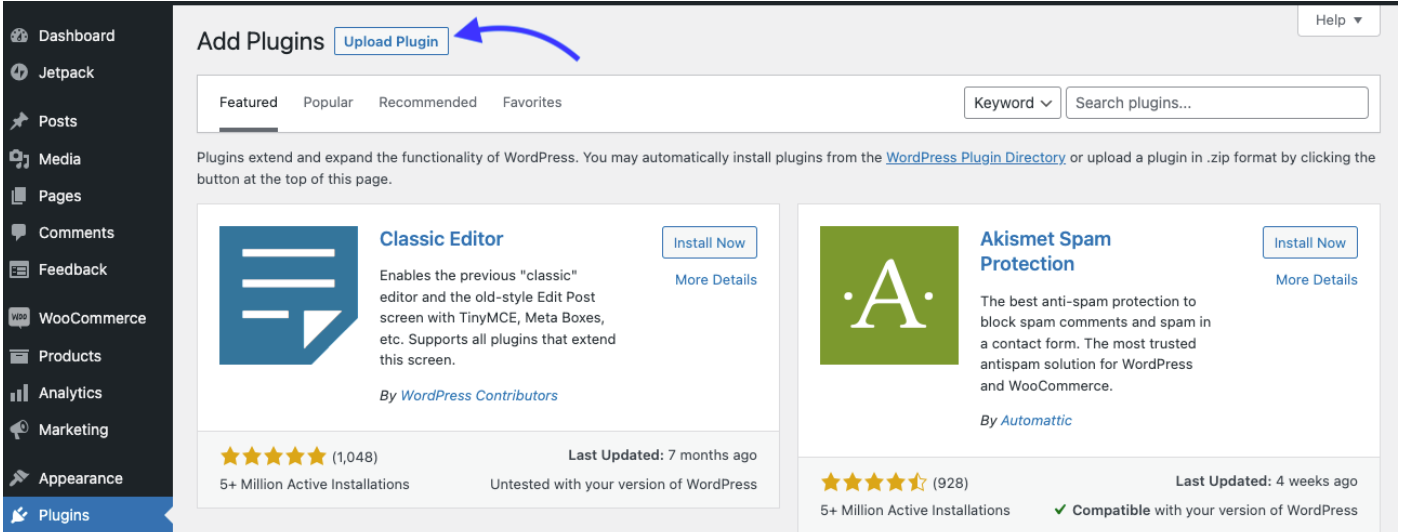The width and height of the screenshot is (1413, 532).
Task: Click 'Compatible with your version of WordPress' text
Action: tap(1206, 510)
